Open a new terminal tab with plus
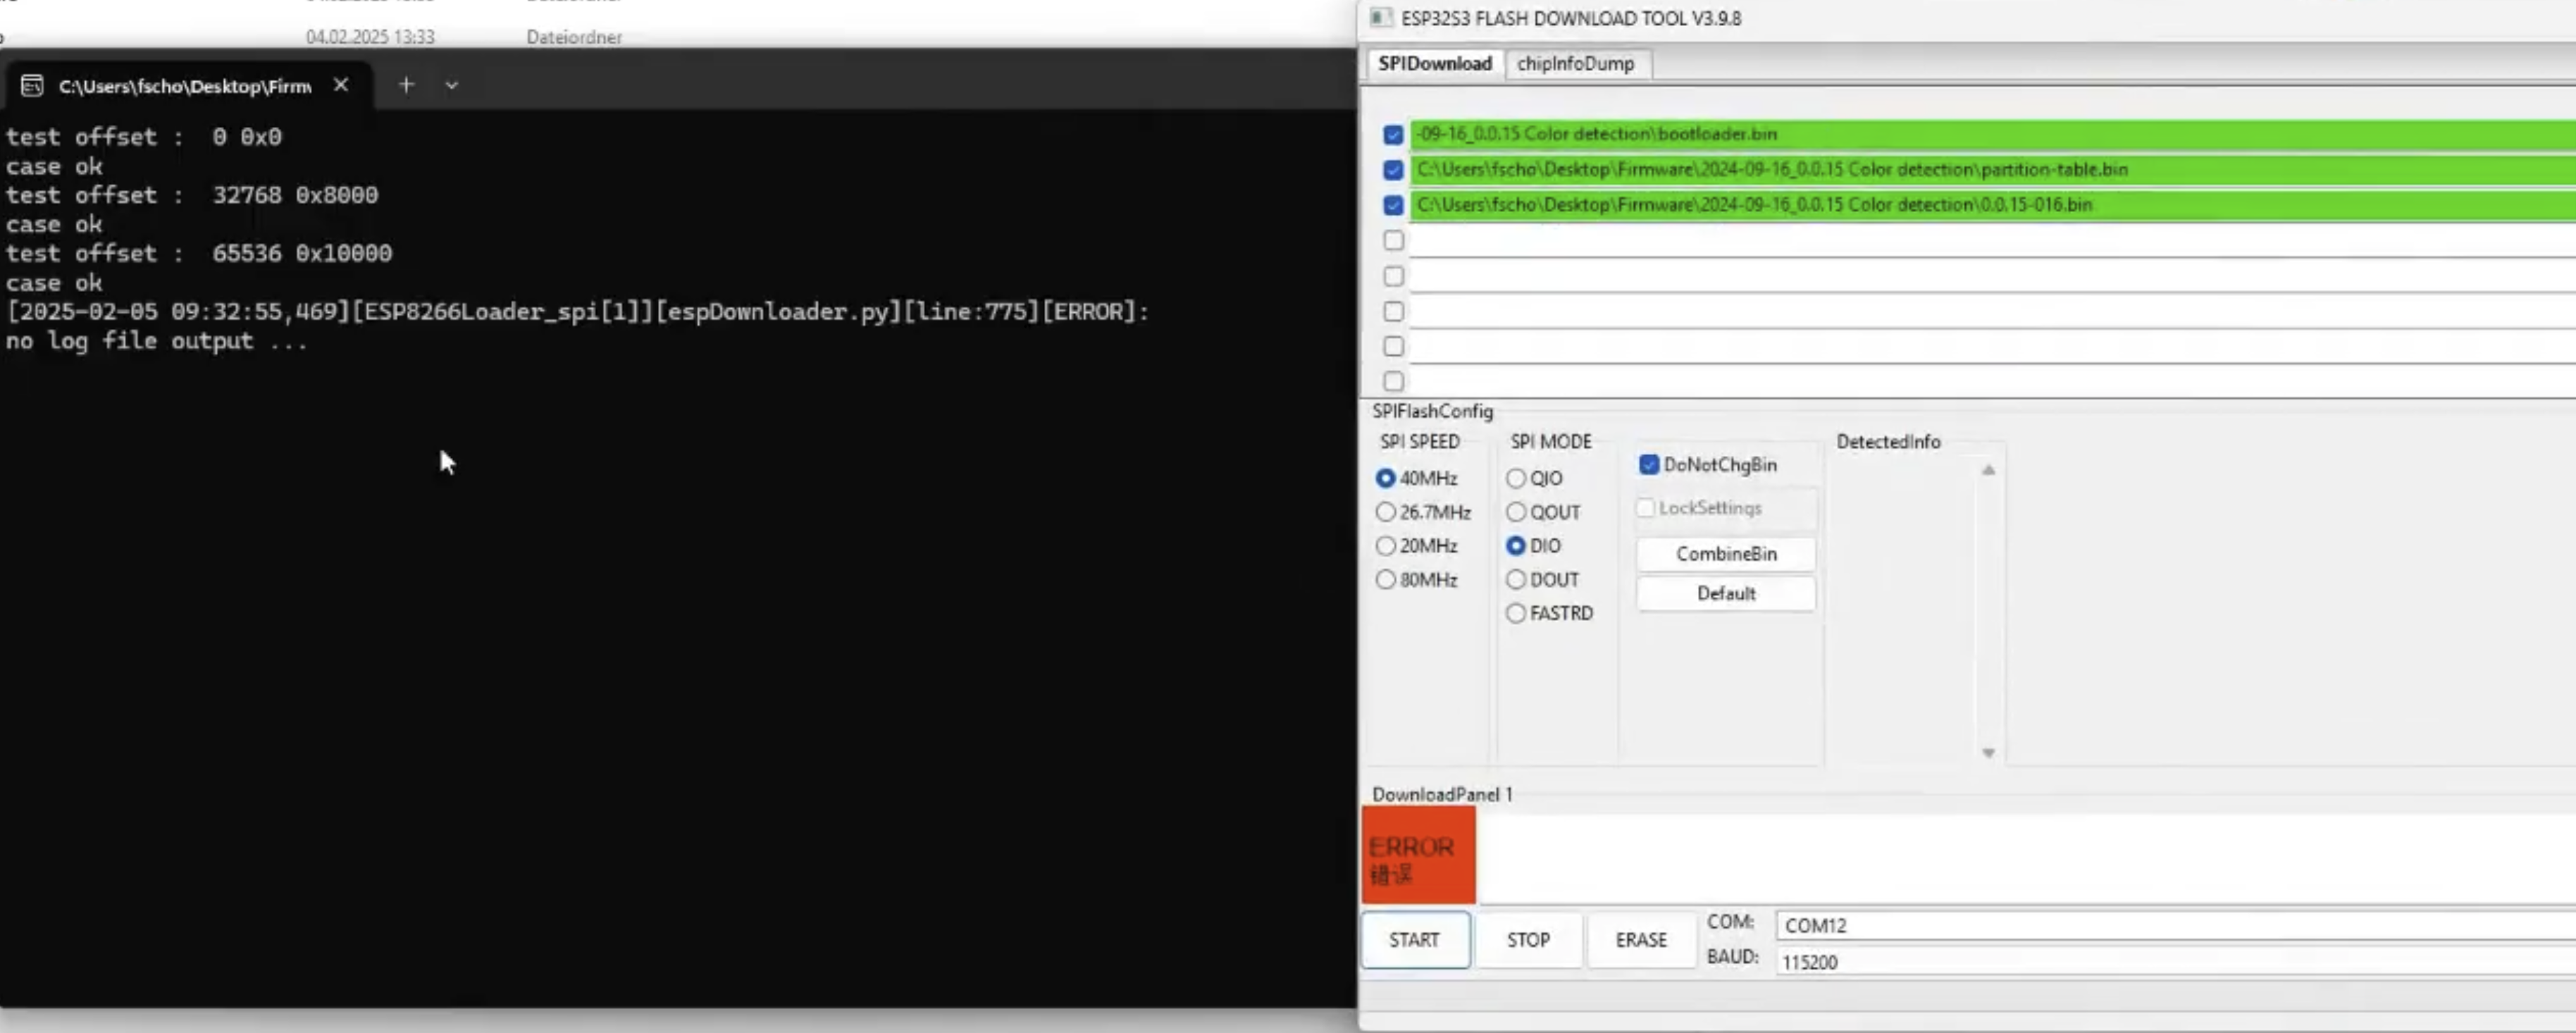Viewport: 2576px width, 1033px height. (406, 85)
